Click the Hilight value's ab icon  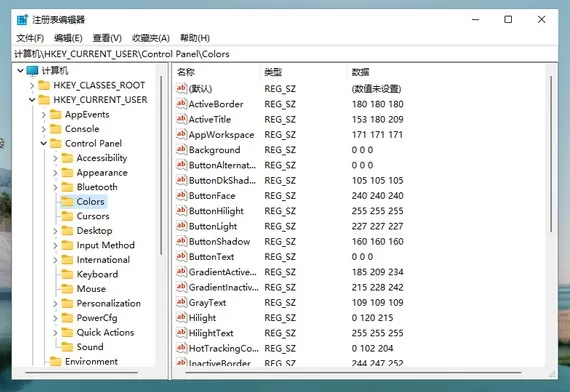click(181, 317)
